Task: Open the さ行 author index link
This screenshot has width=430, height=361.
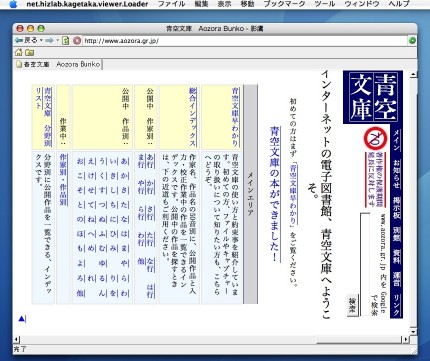Action: pyautogui.click(x=150, y=212)
